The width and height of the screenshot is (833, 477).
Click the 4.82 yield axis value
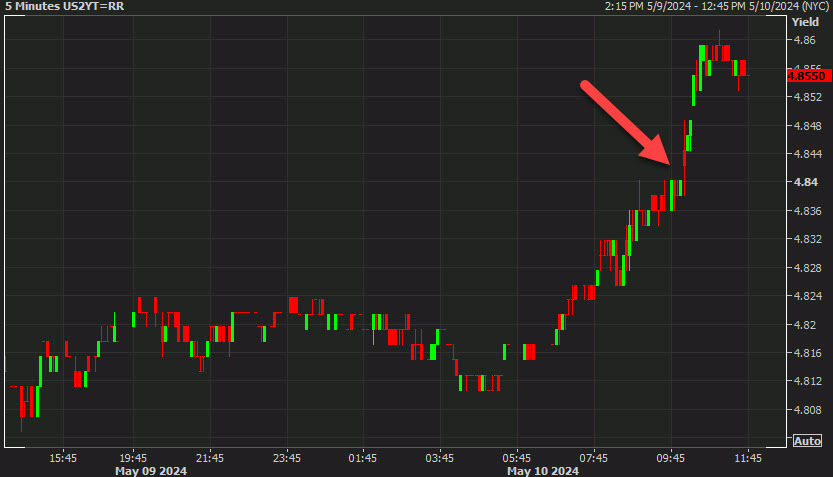coord(805,325)
